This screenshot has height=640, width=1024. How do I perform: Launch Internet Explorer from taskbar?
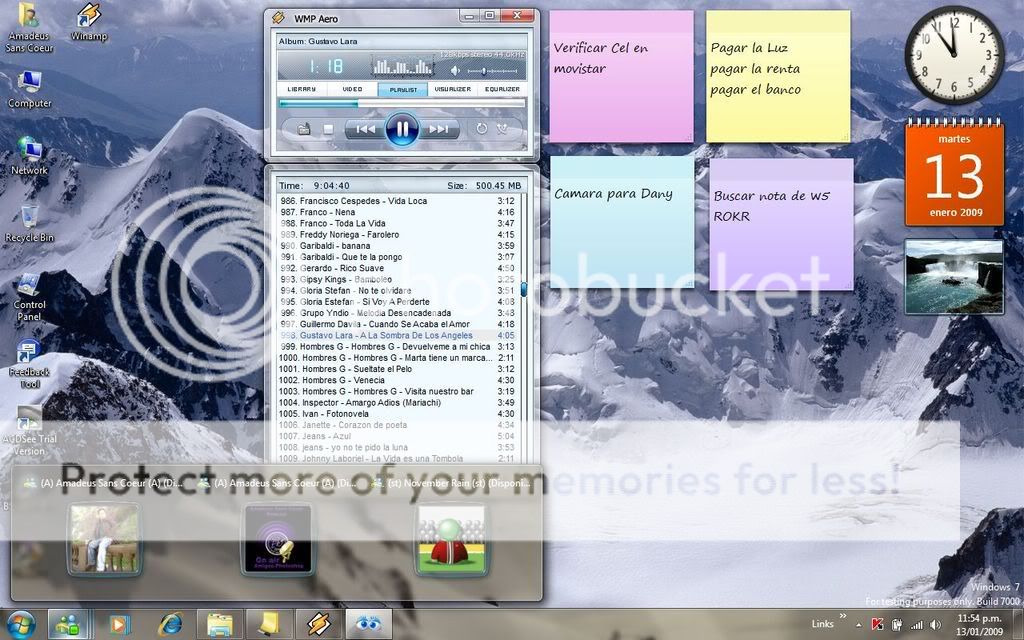[x=170, y=625]
